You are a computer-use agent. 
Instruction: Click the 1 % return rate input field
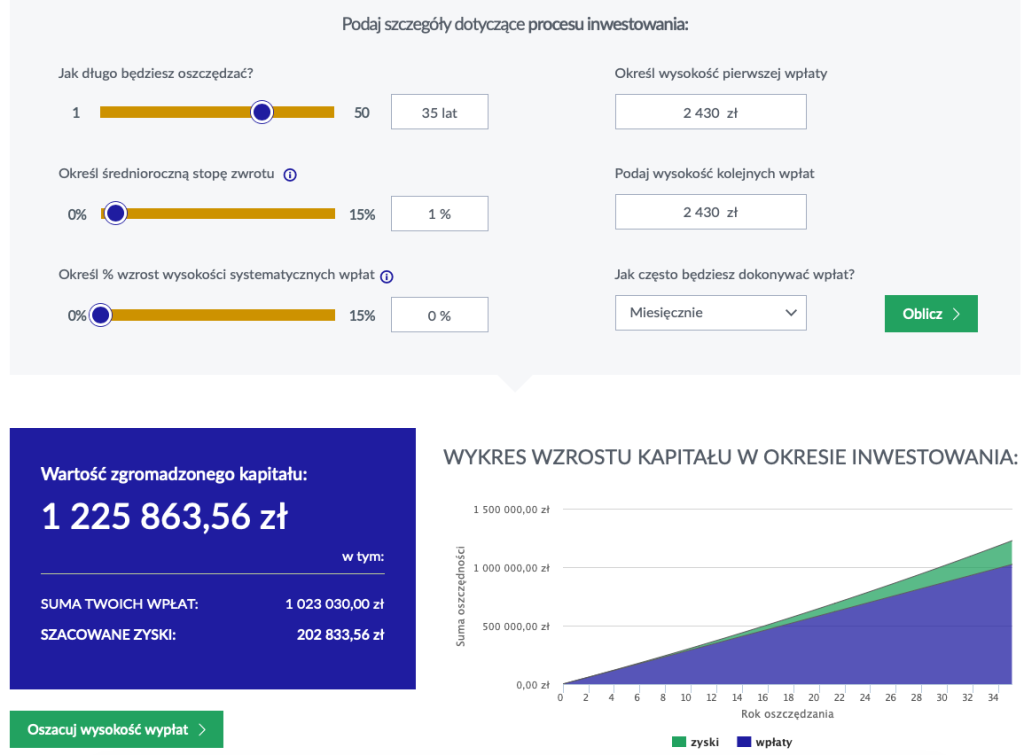439,214
